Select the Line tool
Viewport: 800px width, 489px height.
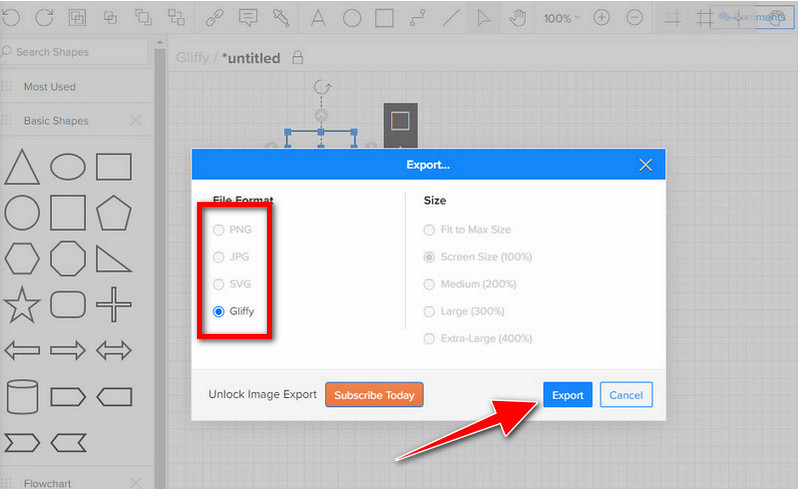click(452, 18)
